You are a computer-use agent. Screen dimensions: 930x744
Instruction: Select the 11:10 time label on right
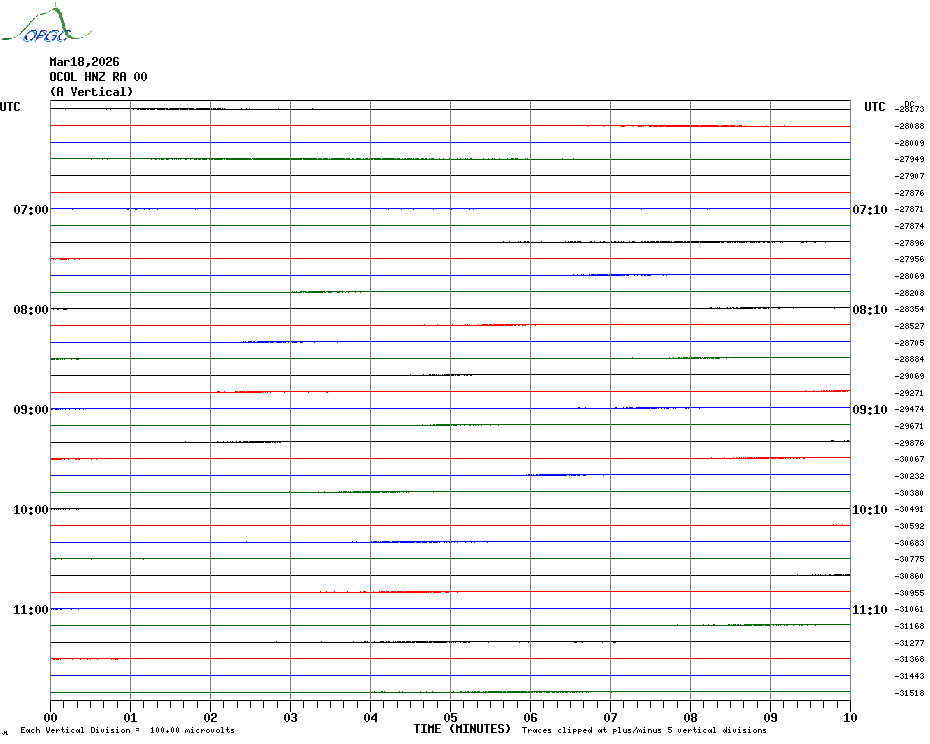coord(869,610)
